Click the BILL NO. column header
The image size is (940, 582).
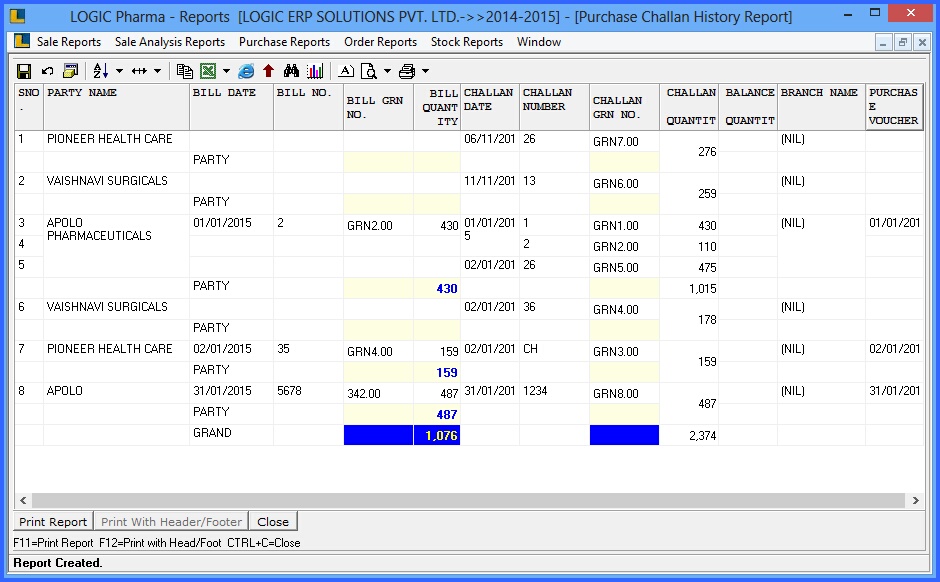click(x=308, y=107)
